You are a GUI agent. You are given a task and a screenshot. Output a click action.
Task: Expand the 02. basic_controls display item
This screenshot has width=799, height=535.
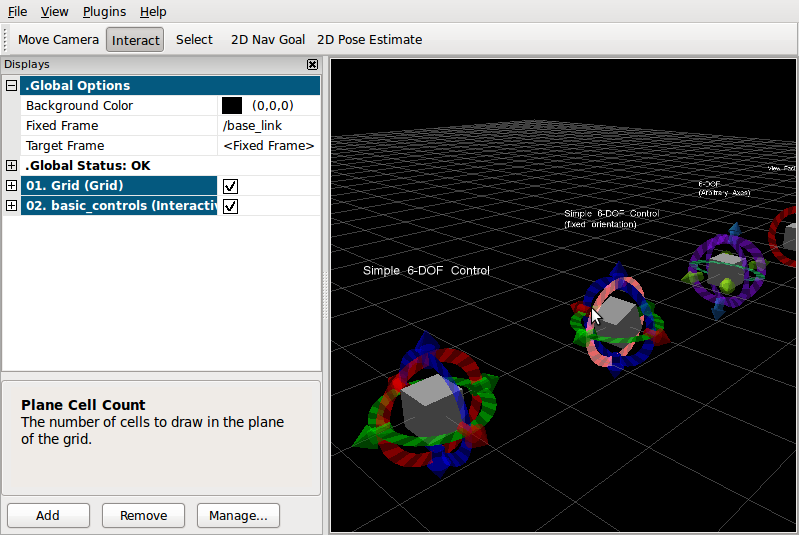[12, 206]
